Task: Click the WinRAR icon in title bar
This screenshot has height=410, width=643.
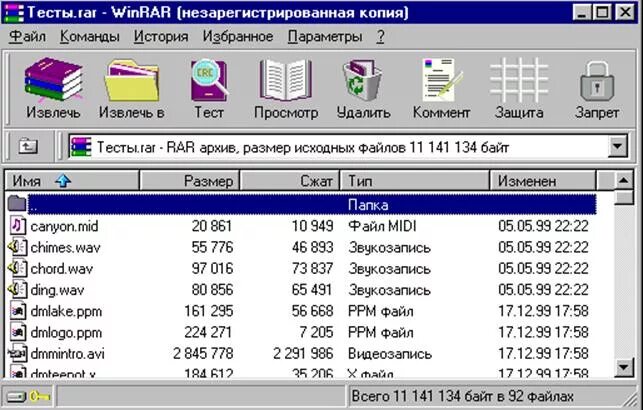Action: click(13, 12)
